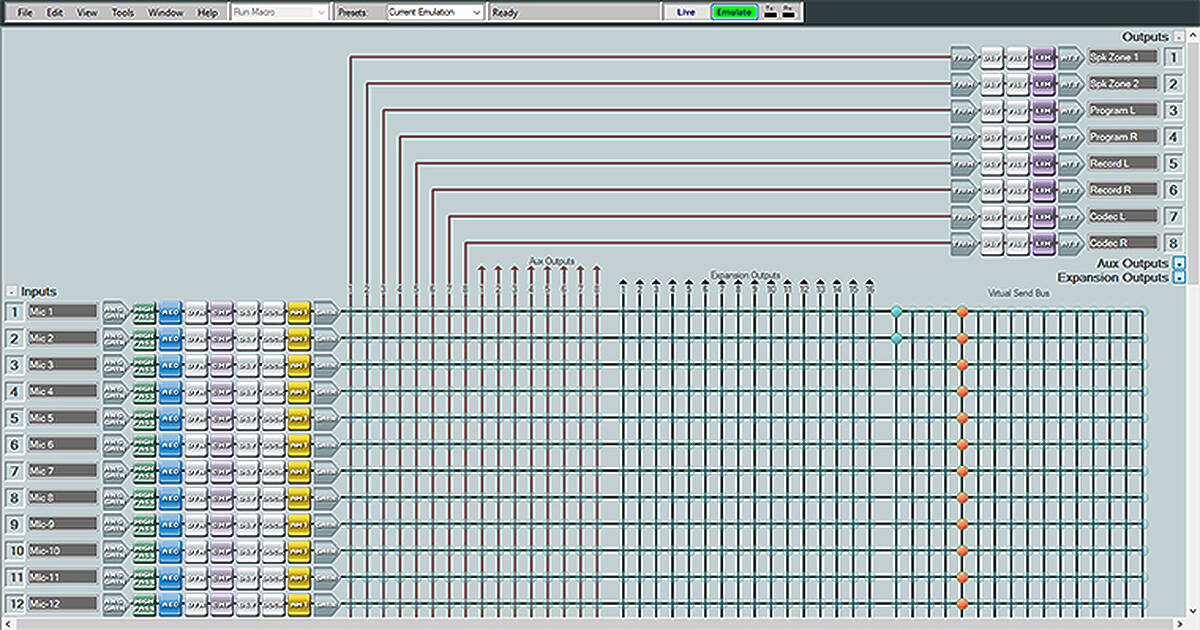Select input channel number 1 button
The height and width of the screenshot is (630, 1200).
pos(14,312)
